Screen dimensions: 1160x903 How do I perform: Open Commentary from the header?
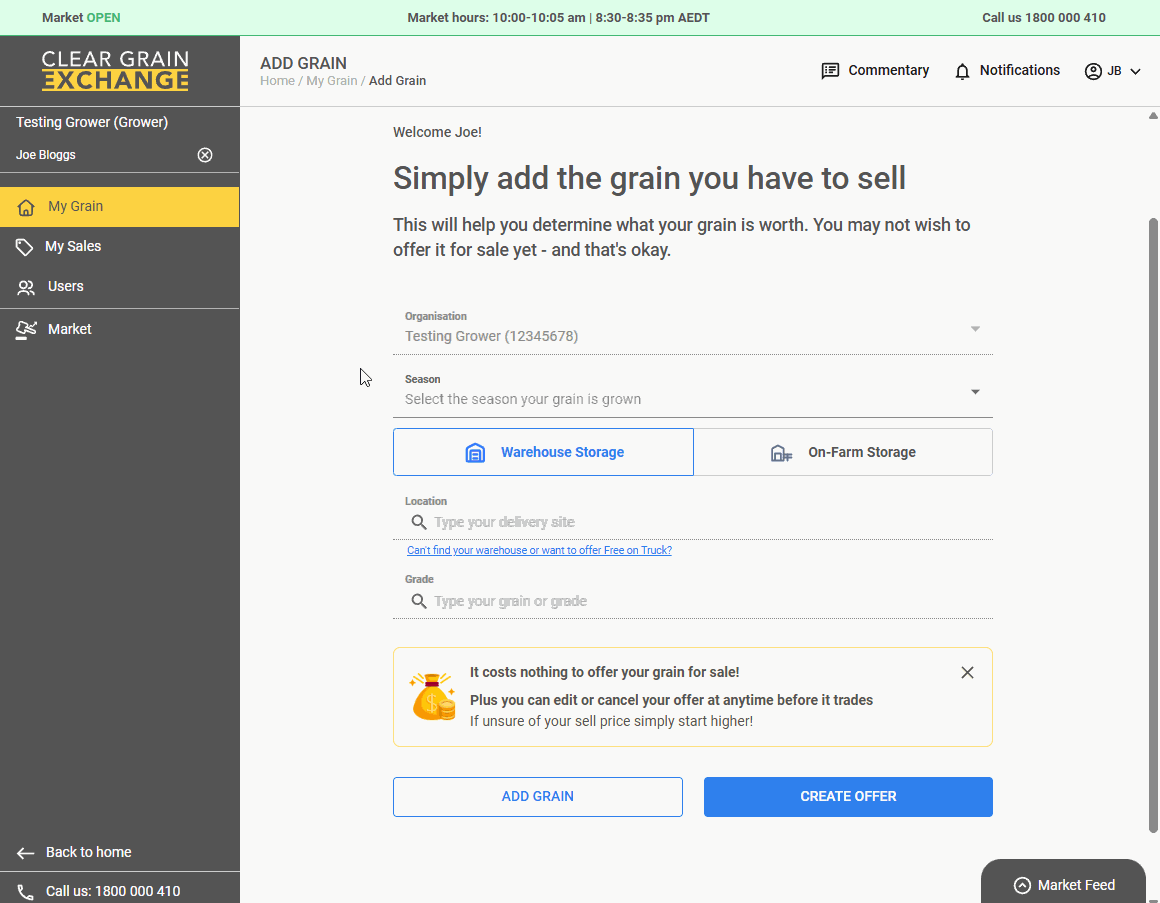(x=875, y=71)
